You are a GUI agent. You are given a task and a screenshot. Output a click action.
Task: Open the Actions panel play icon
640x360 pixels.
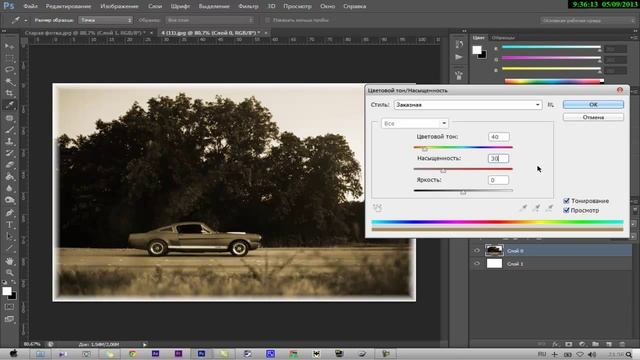pyautogui.click(x=459, y=57)
